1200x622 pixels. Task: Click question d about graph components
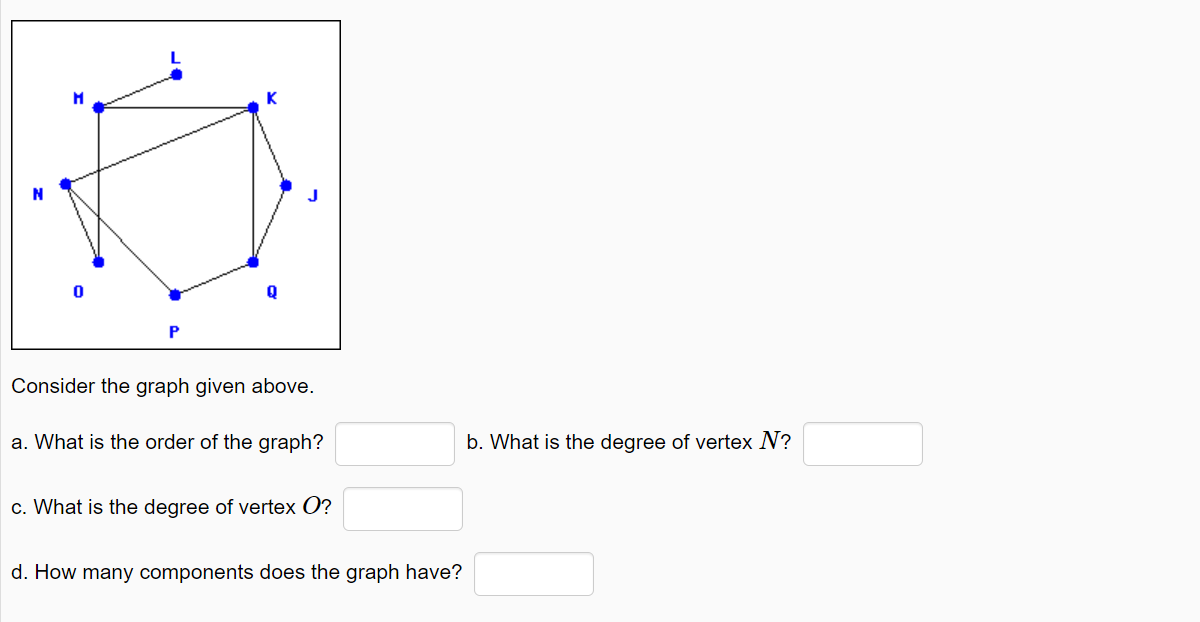tap(236, 572)
